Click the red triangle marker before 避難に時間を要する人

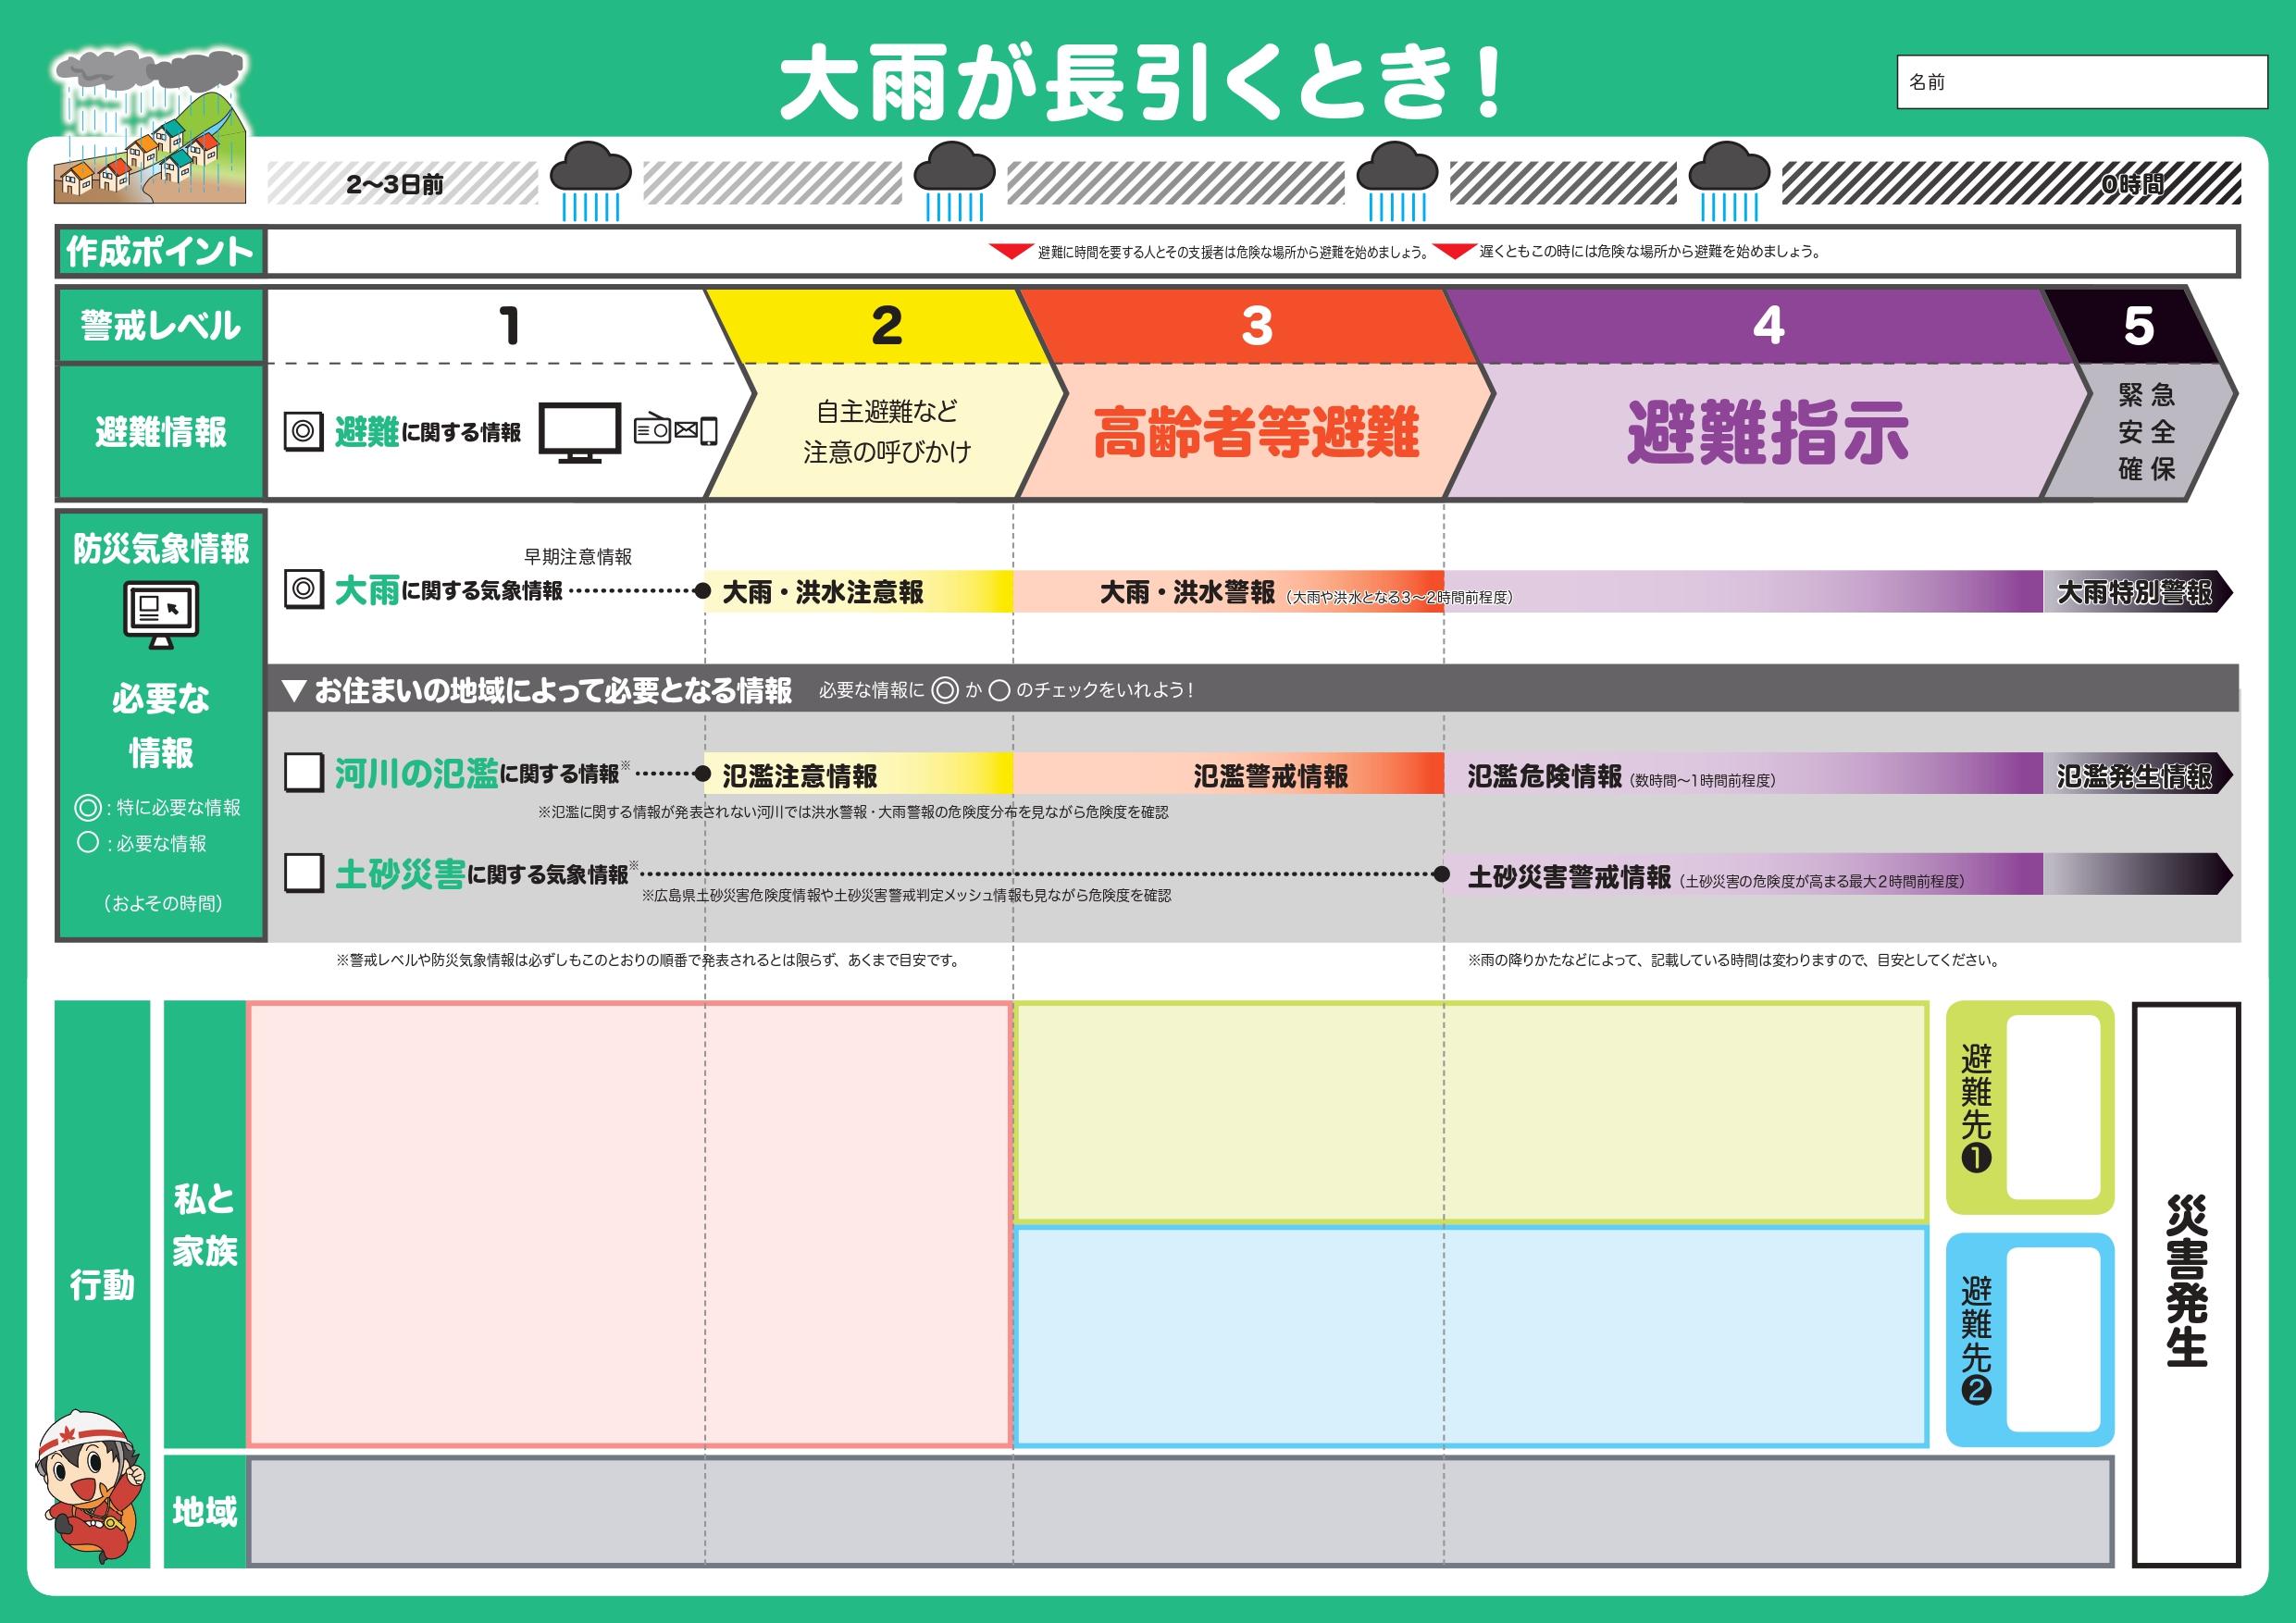(1011, 251)
